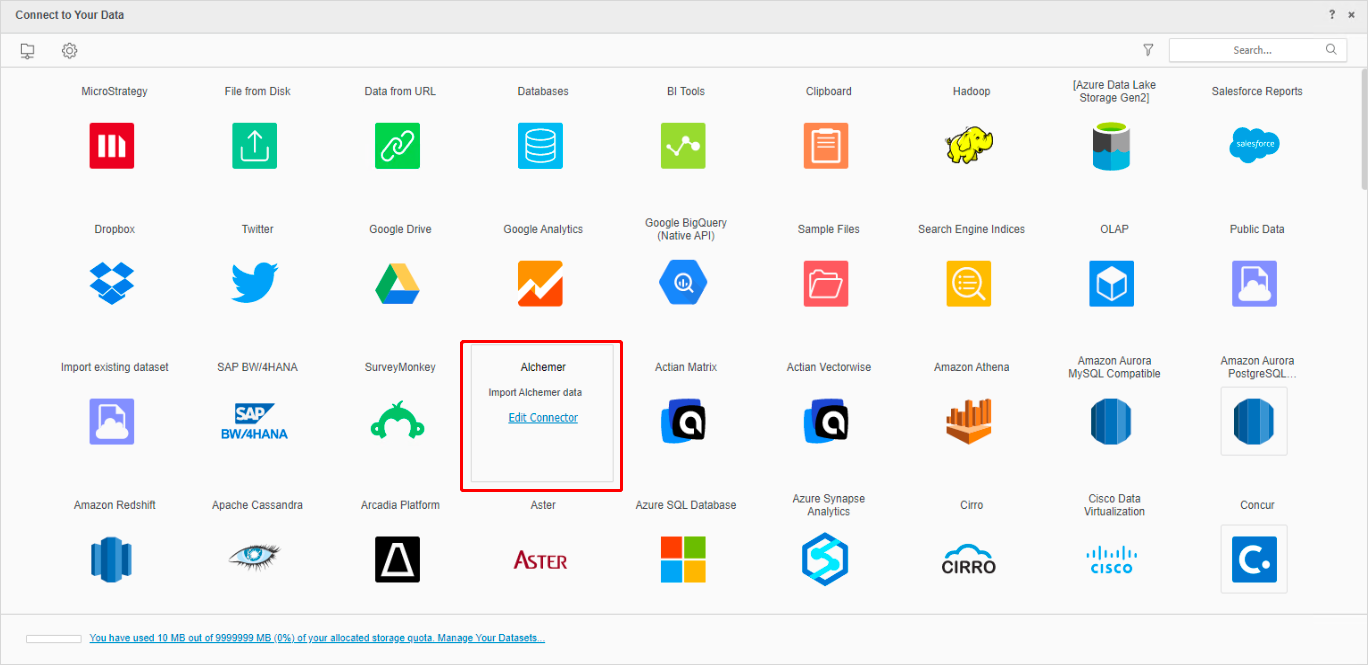Select the Google BigQuery icon
The image size is (1368, 665).
[x=684, y=284]
